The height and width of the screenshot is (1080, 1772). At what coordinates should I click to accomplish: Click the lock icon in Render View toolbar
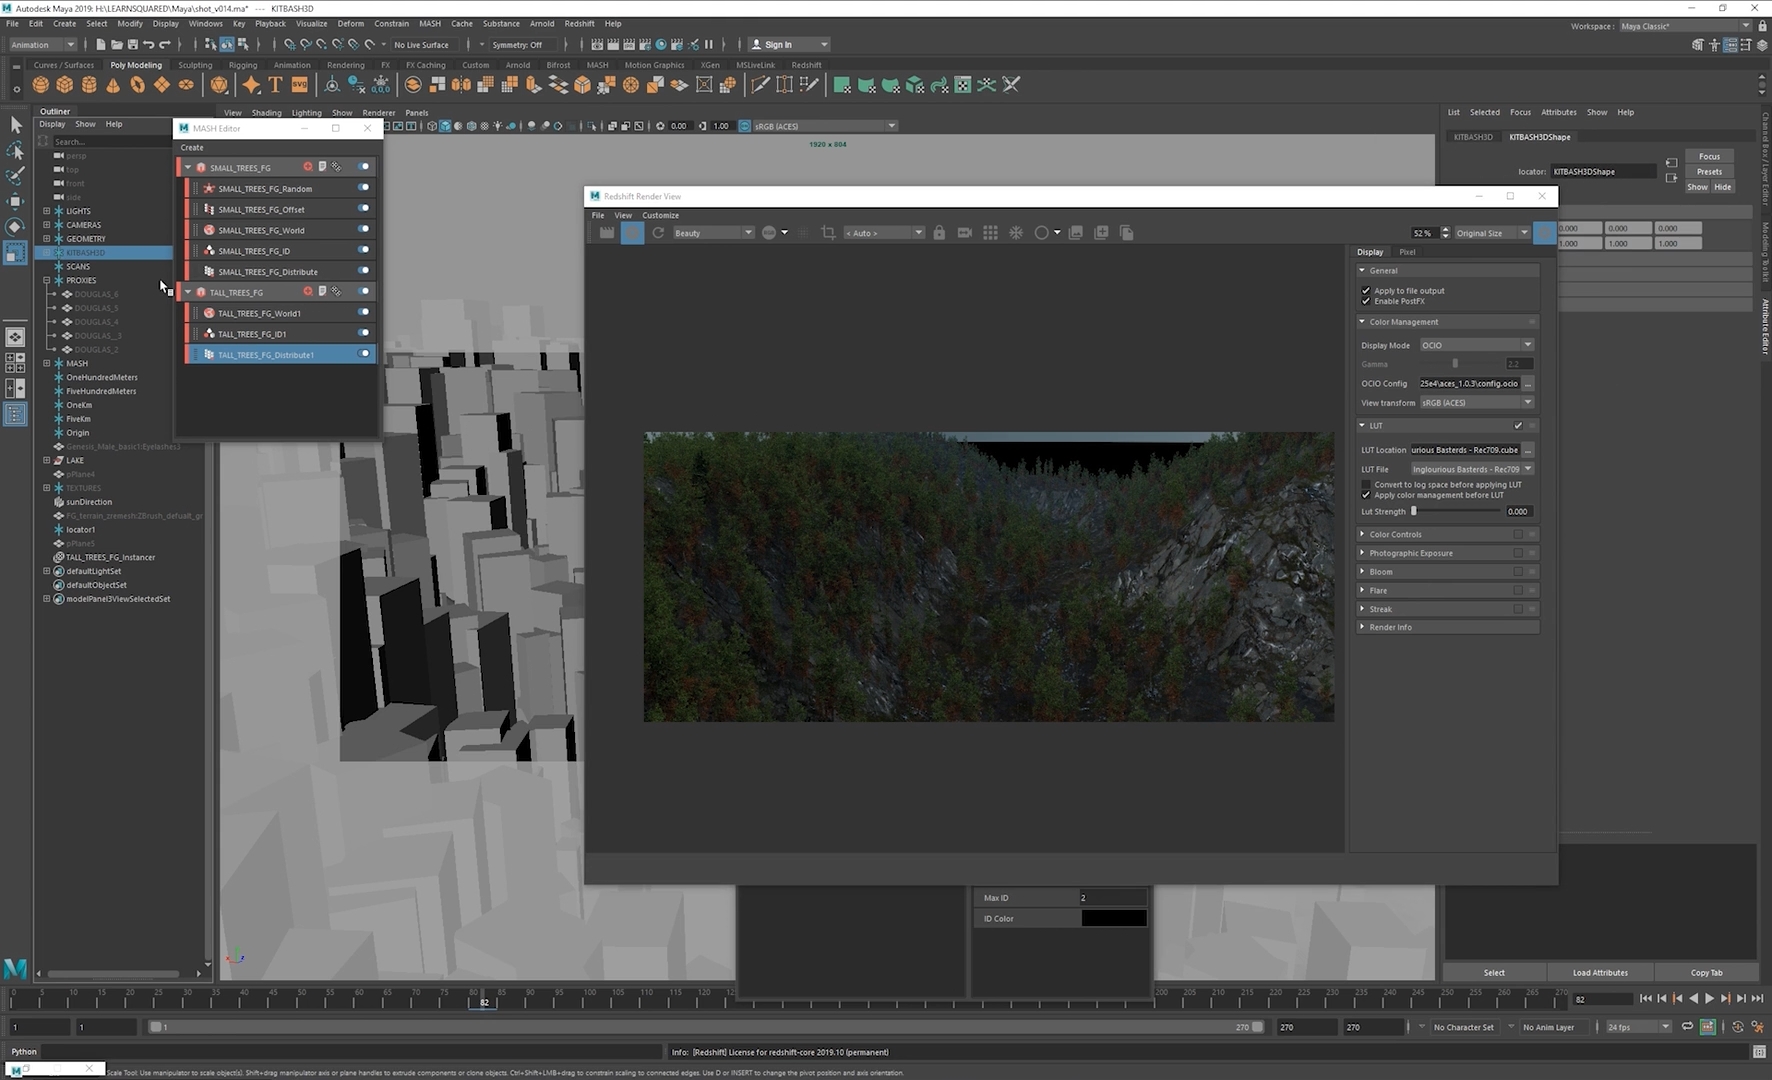939,233
